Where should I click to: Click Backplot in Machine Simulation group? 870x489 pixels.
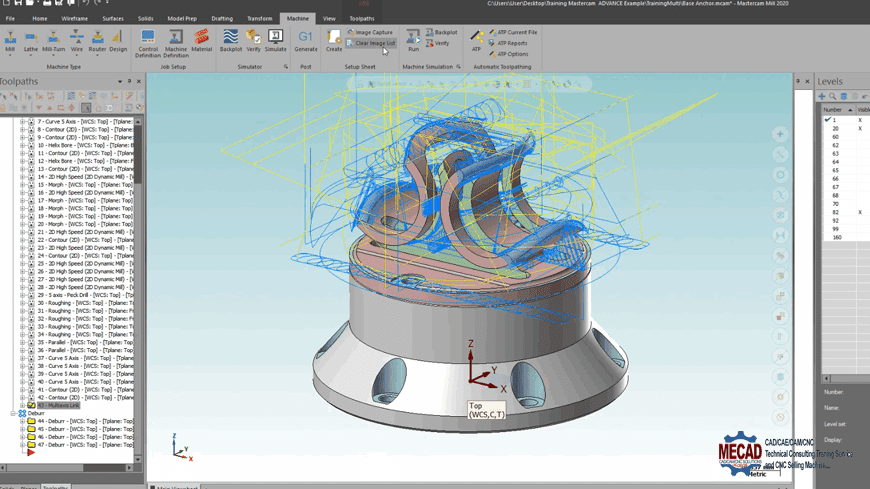pyautogui.click(x=442, y=32)
